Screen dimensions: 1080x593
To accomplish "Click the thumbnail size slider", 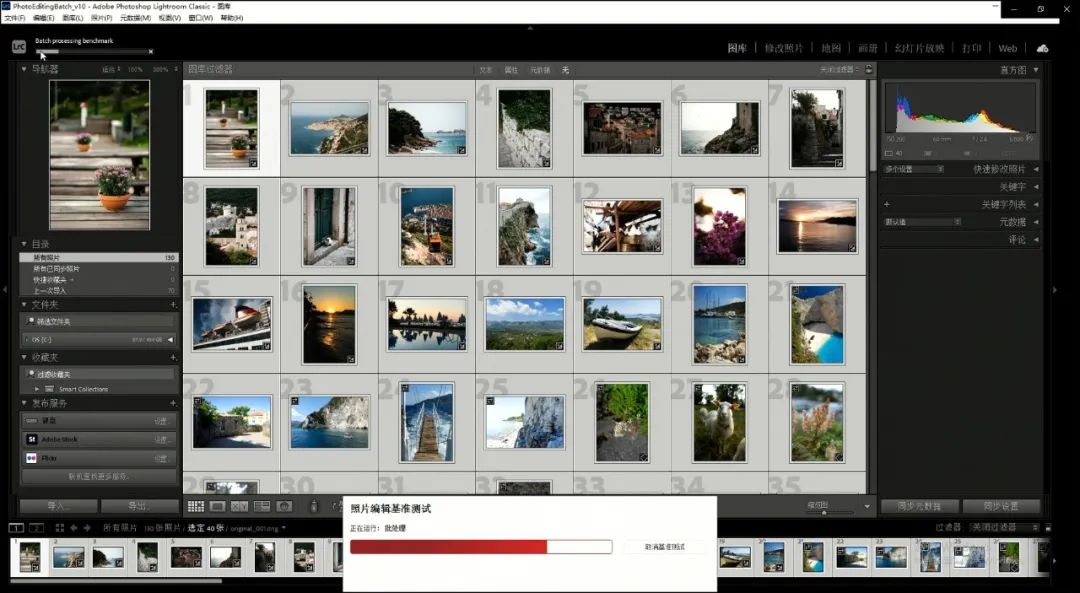I will click(824, 513).
